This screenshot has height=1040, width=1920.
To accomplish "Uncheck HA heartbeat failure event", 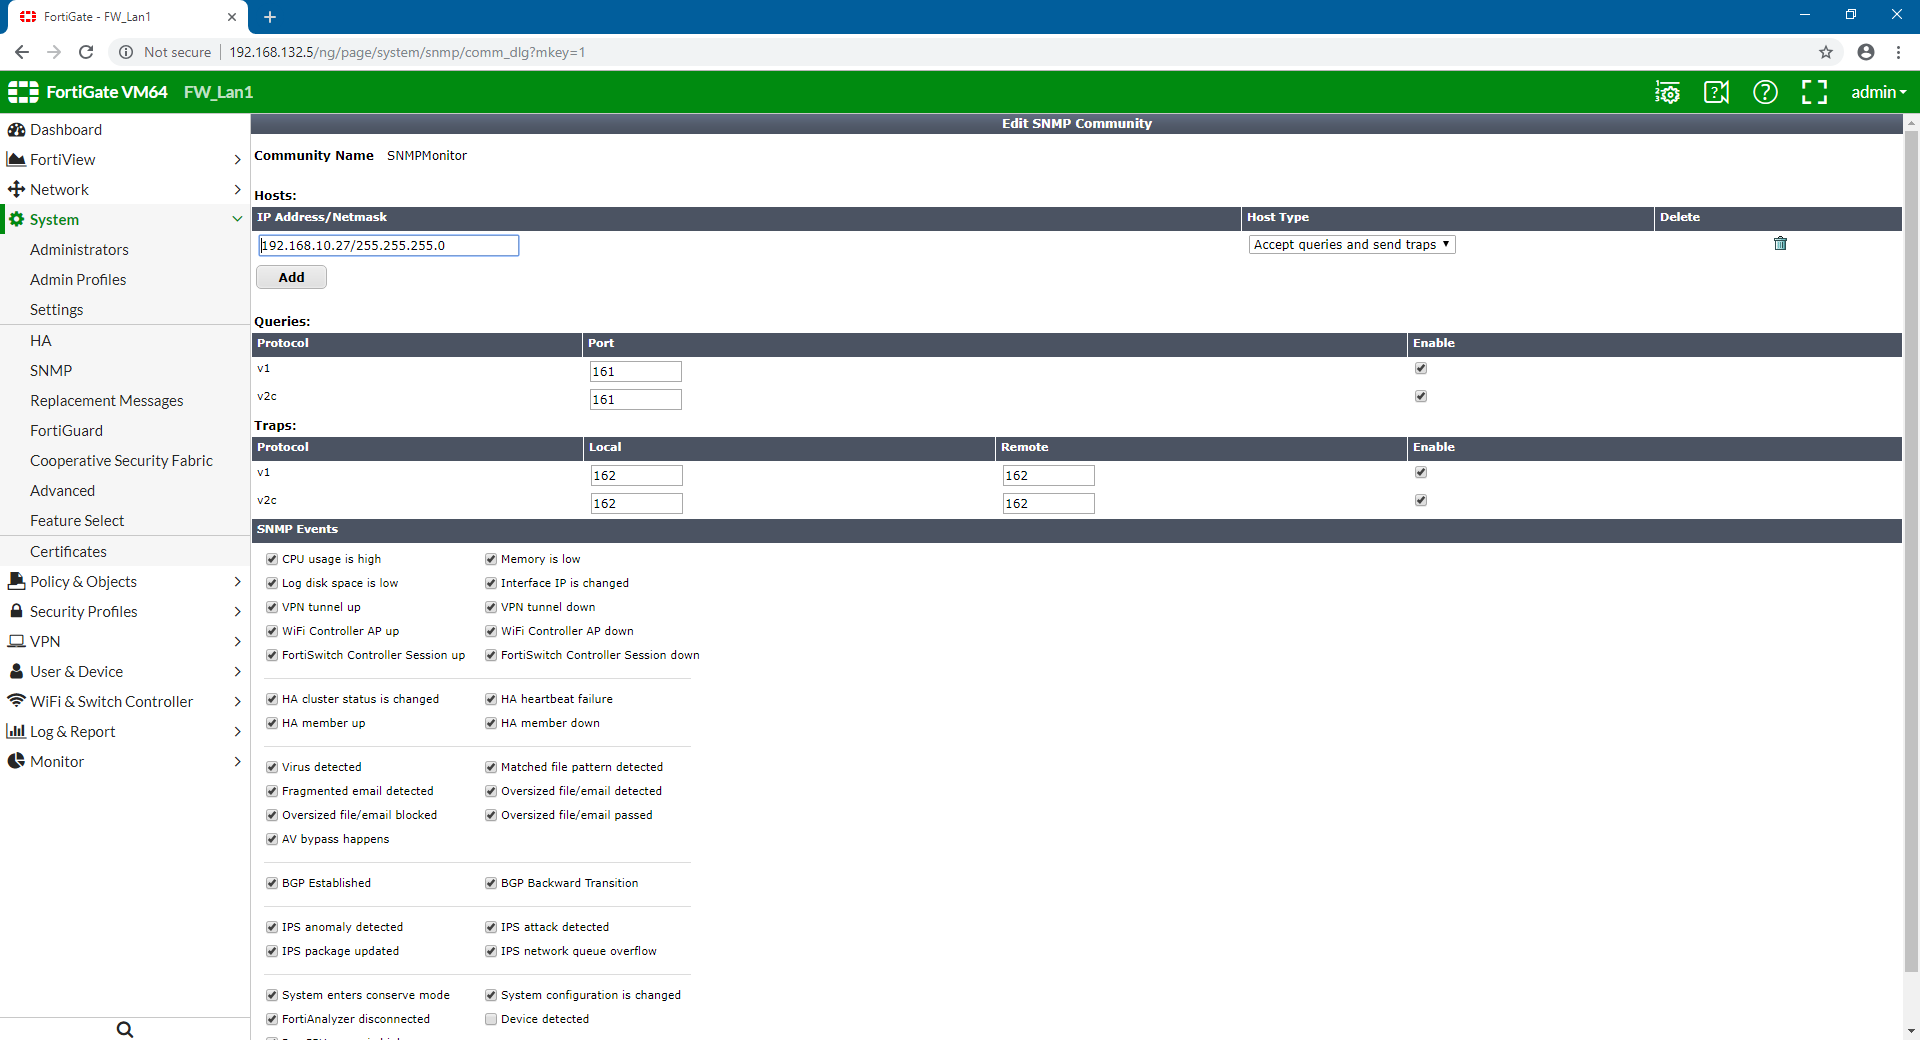I will click(x=491, y=699).
